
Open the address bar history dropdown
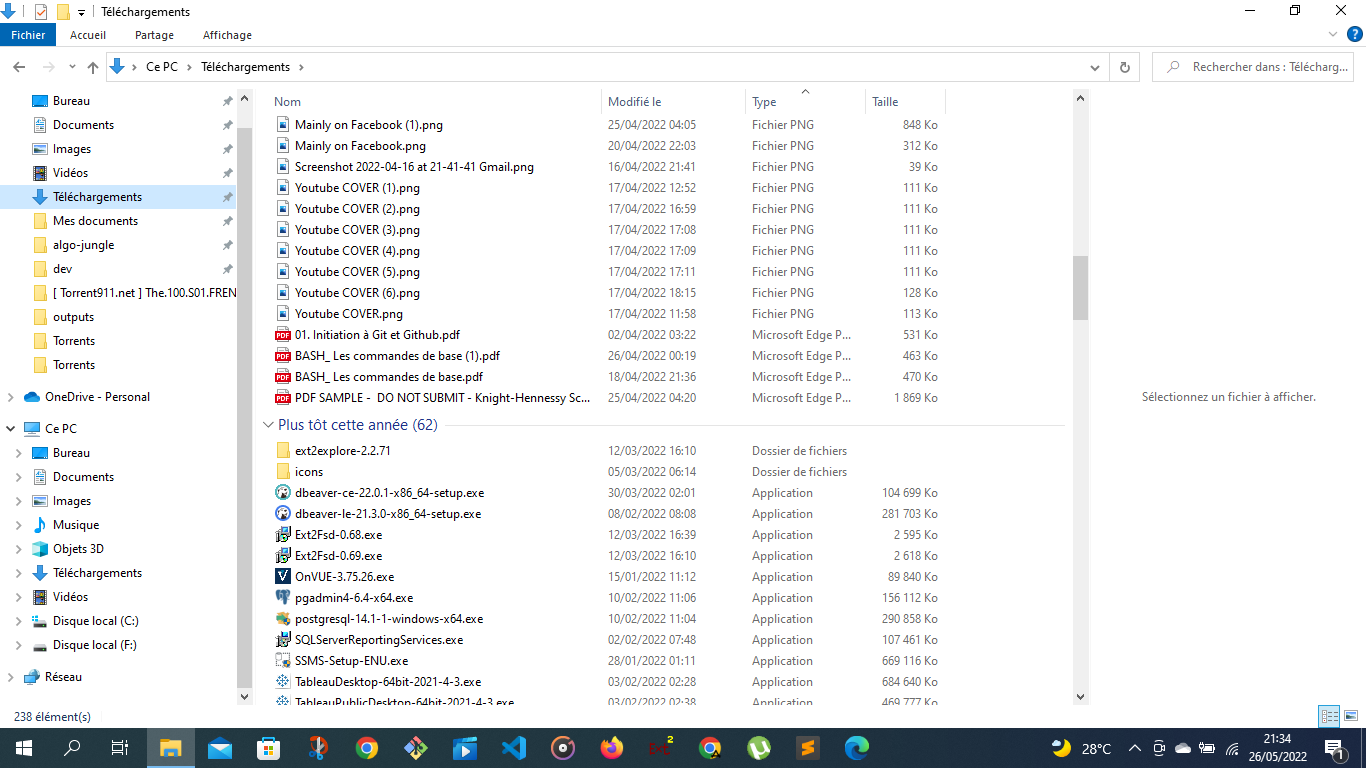1096,67
